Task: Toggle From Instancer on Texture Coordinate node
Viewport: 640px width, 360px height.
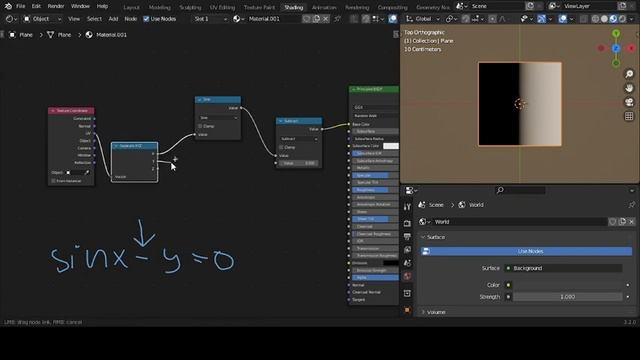Action: coord(53,181)
